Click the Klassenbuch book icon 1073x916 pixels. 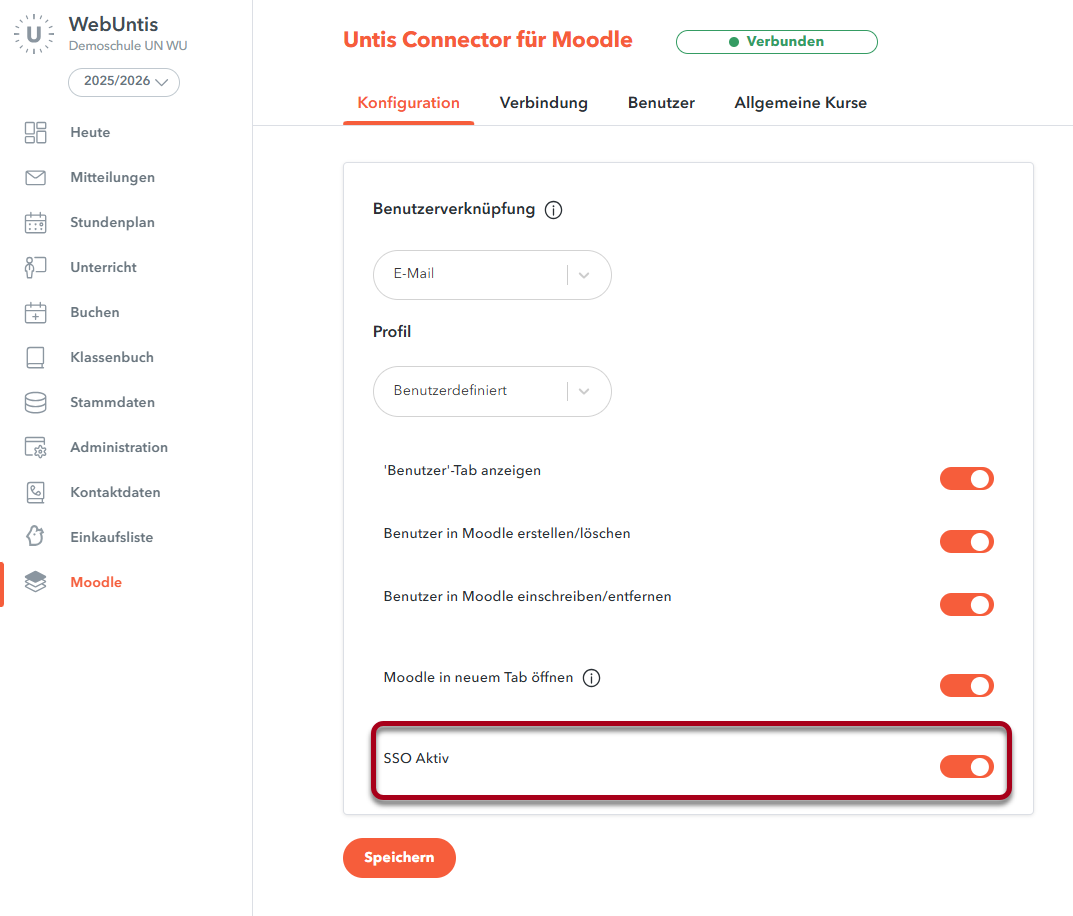(36, 357)
